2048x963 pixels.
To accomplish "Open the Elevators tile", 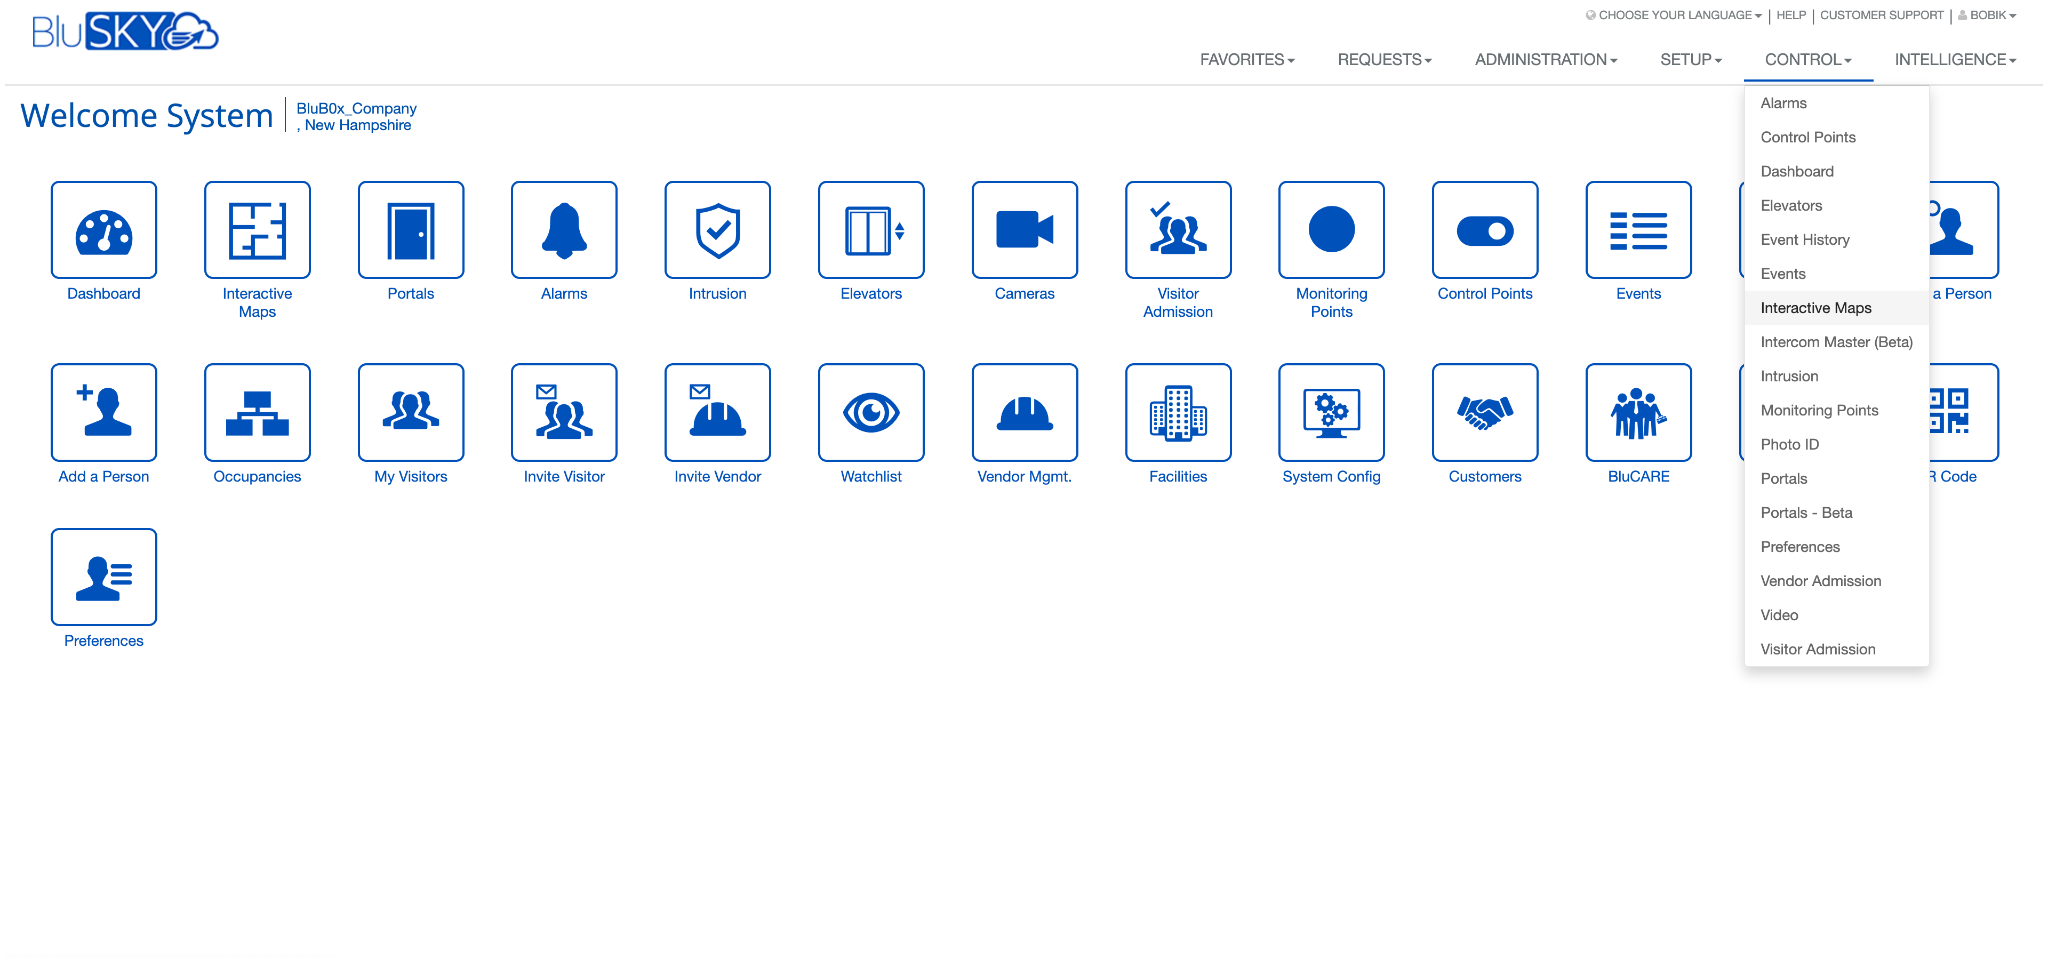I will [871, 229].
